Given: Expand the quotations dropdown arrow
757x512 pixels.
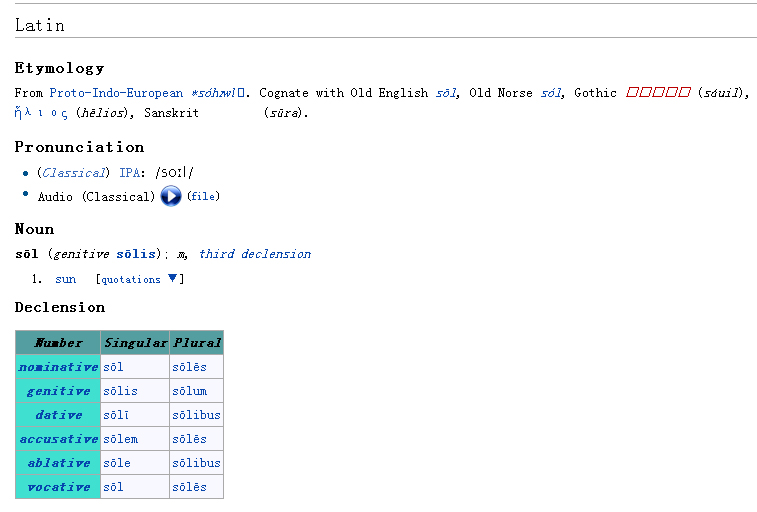Looking at the screenshot, I should (x=172, y=279).
